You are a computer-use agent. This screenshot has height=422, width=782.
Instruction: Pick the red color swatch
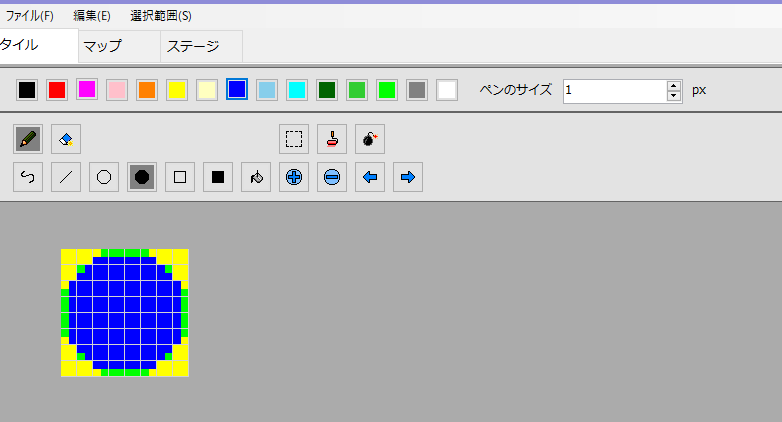click(57, 90)
